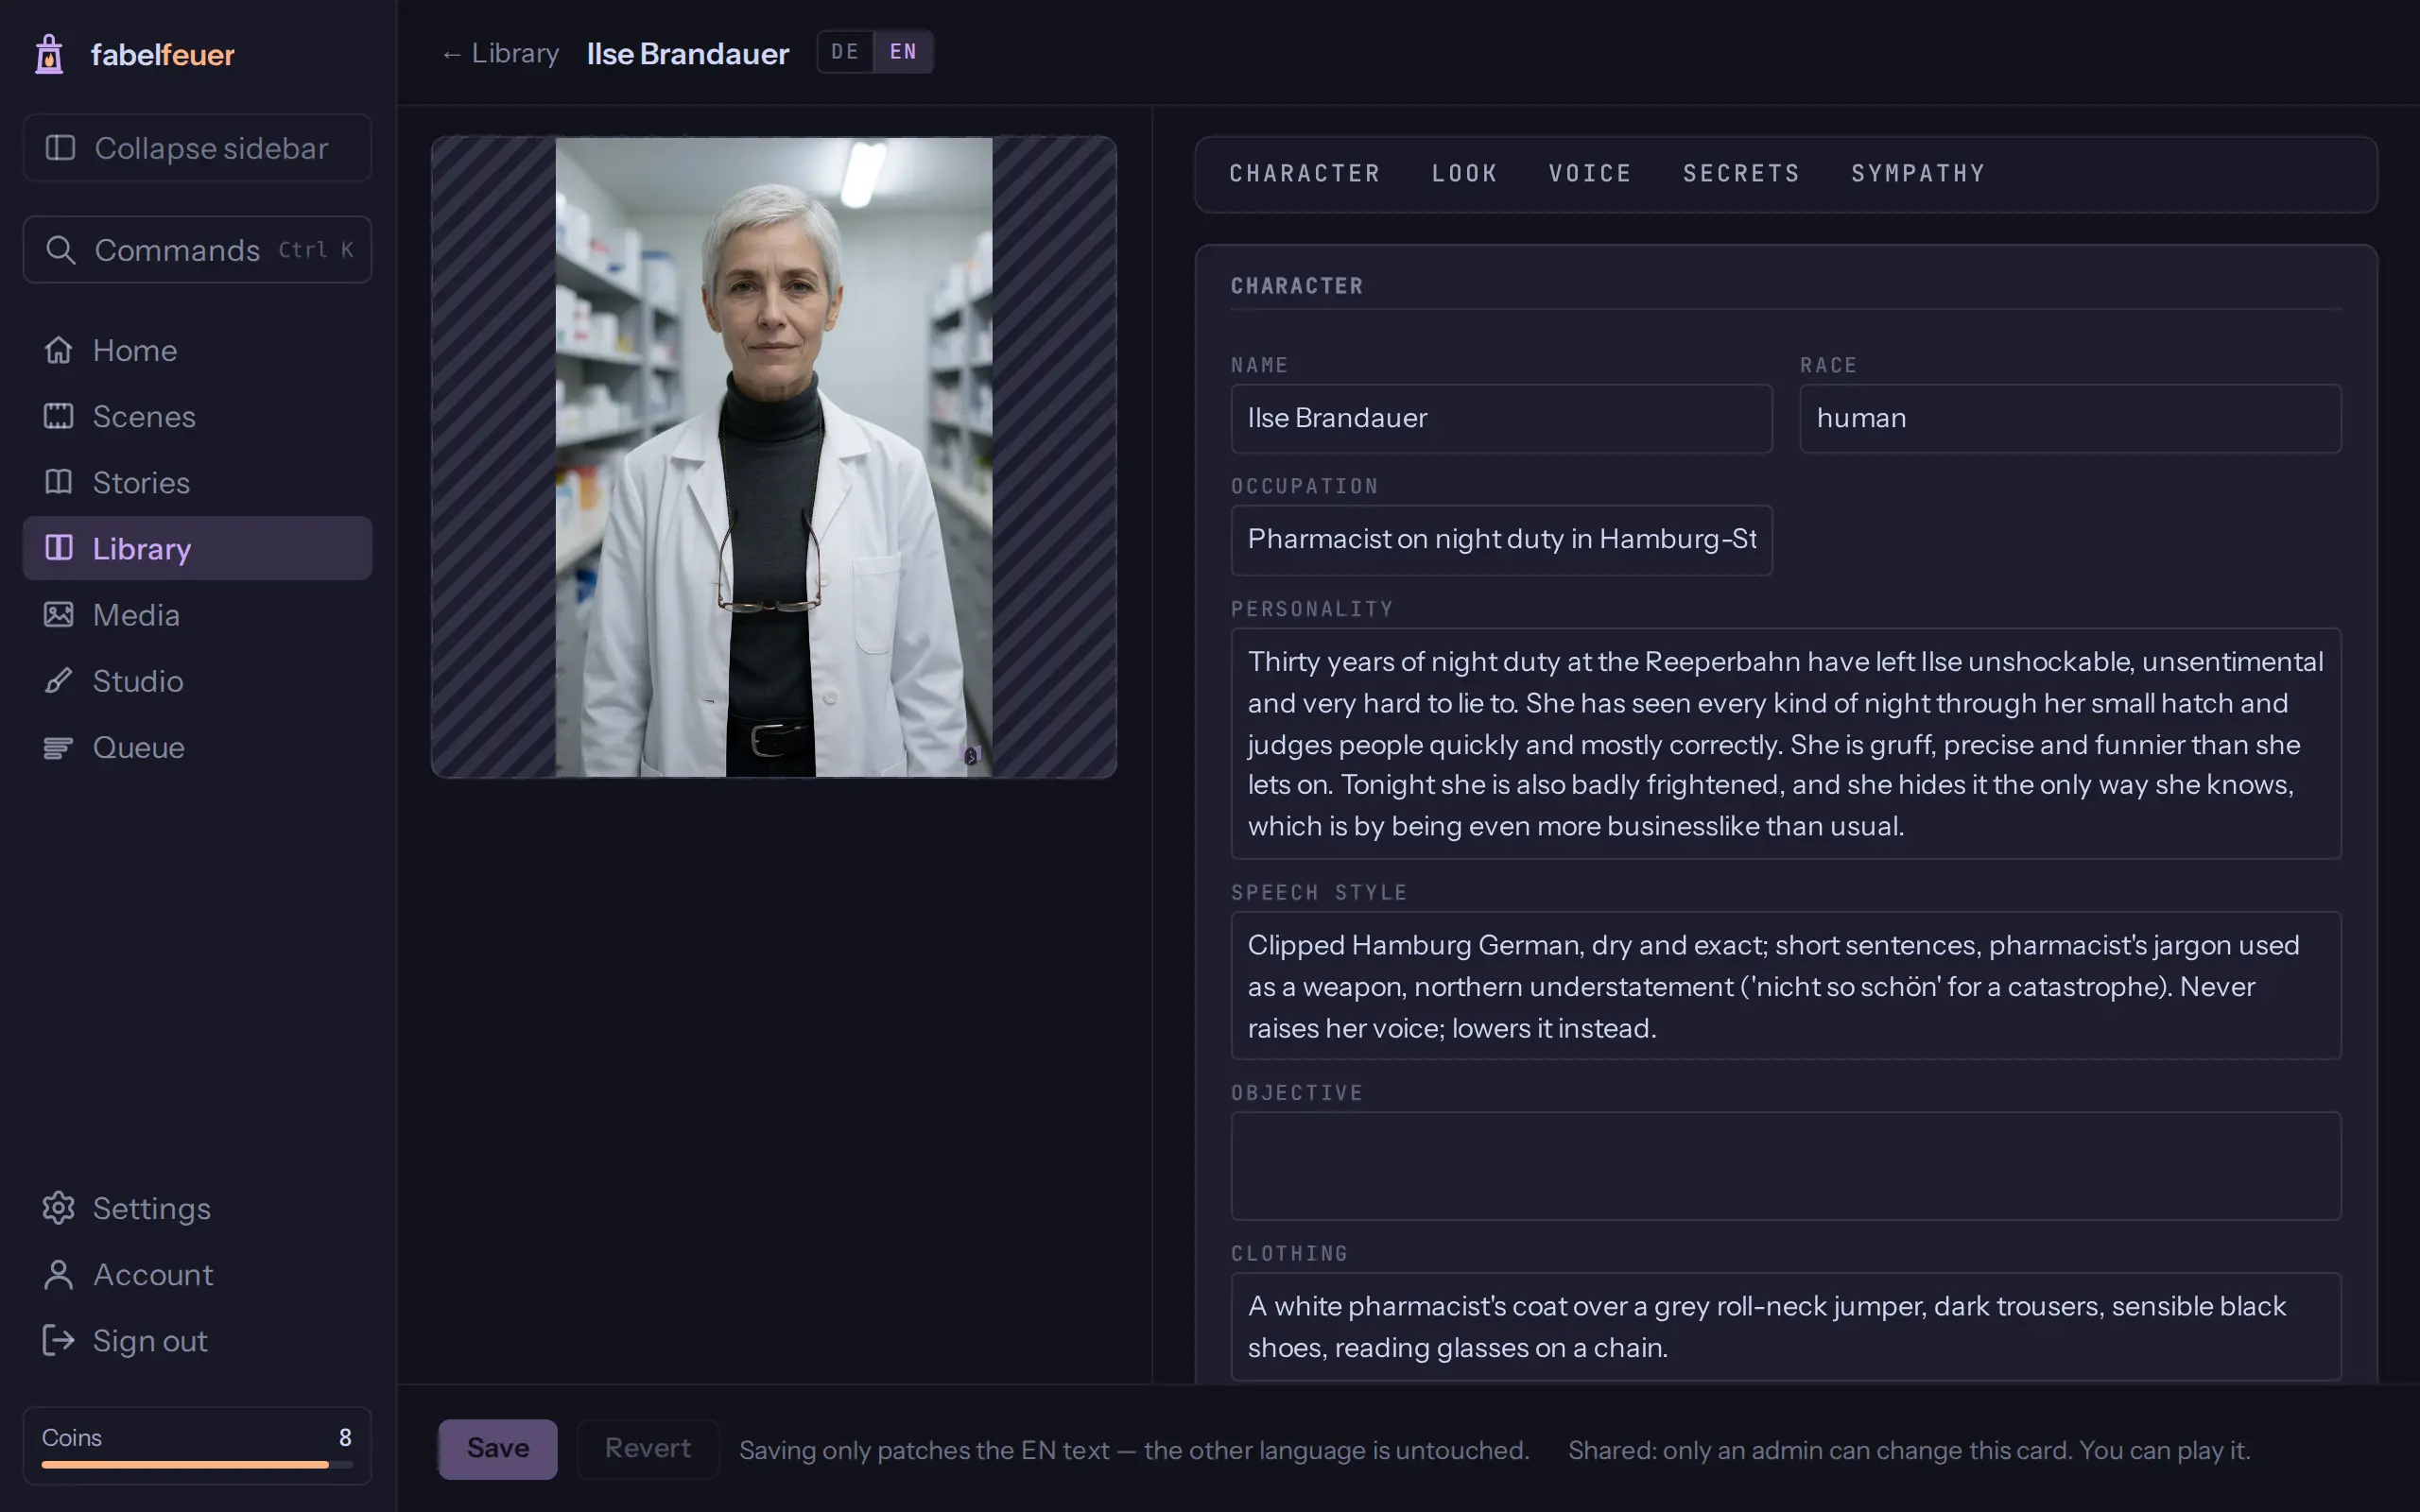Click the Coins balance progress bar
Viewport: 2420px width, 1512px height.
click(x=197, y=1465)
